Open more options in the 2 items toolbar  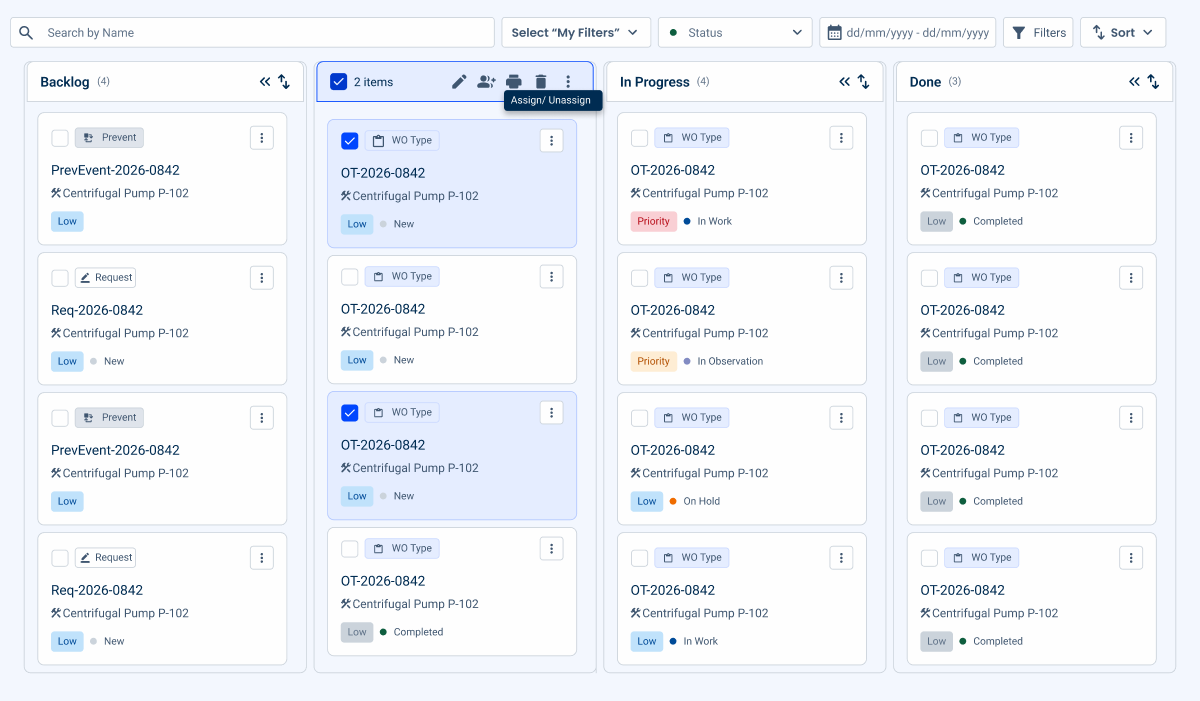pyautogui.click(x=568, y=82)
